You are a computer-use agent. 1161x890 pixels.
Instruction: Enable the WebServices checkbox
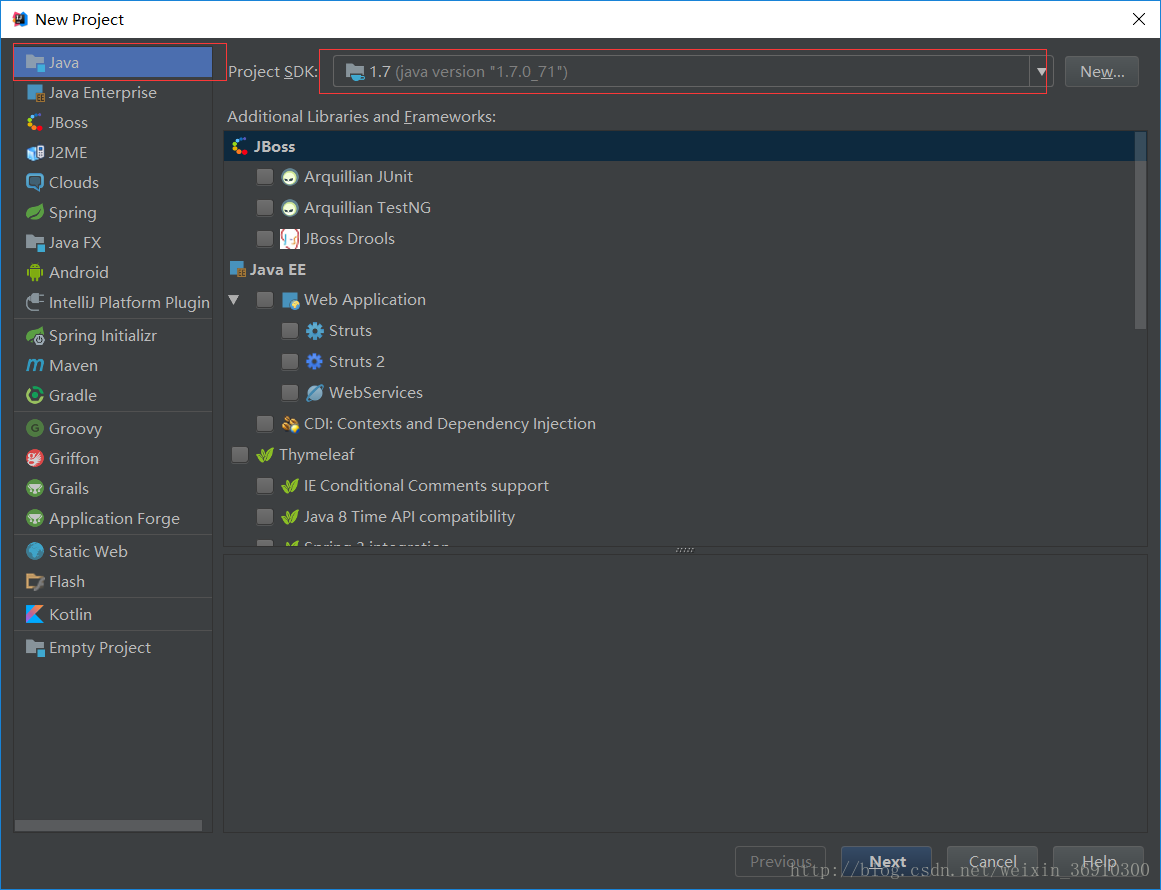pos(290,392)
